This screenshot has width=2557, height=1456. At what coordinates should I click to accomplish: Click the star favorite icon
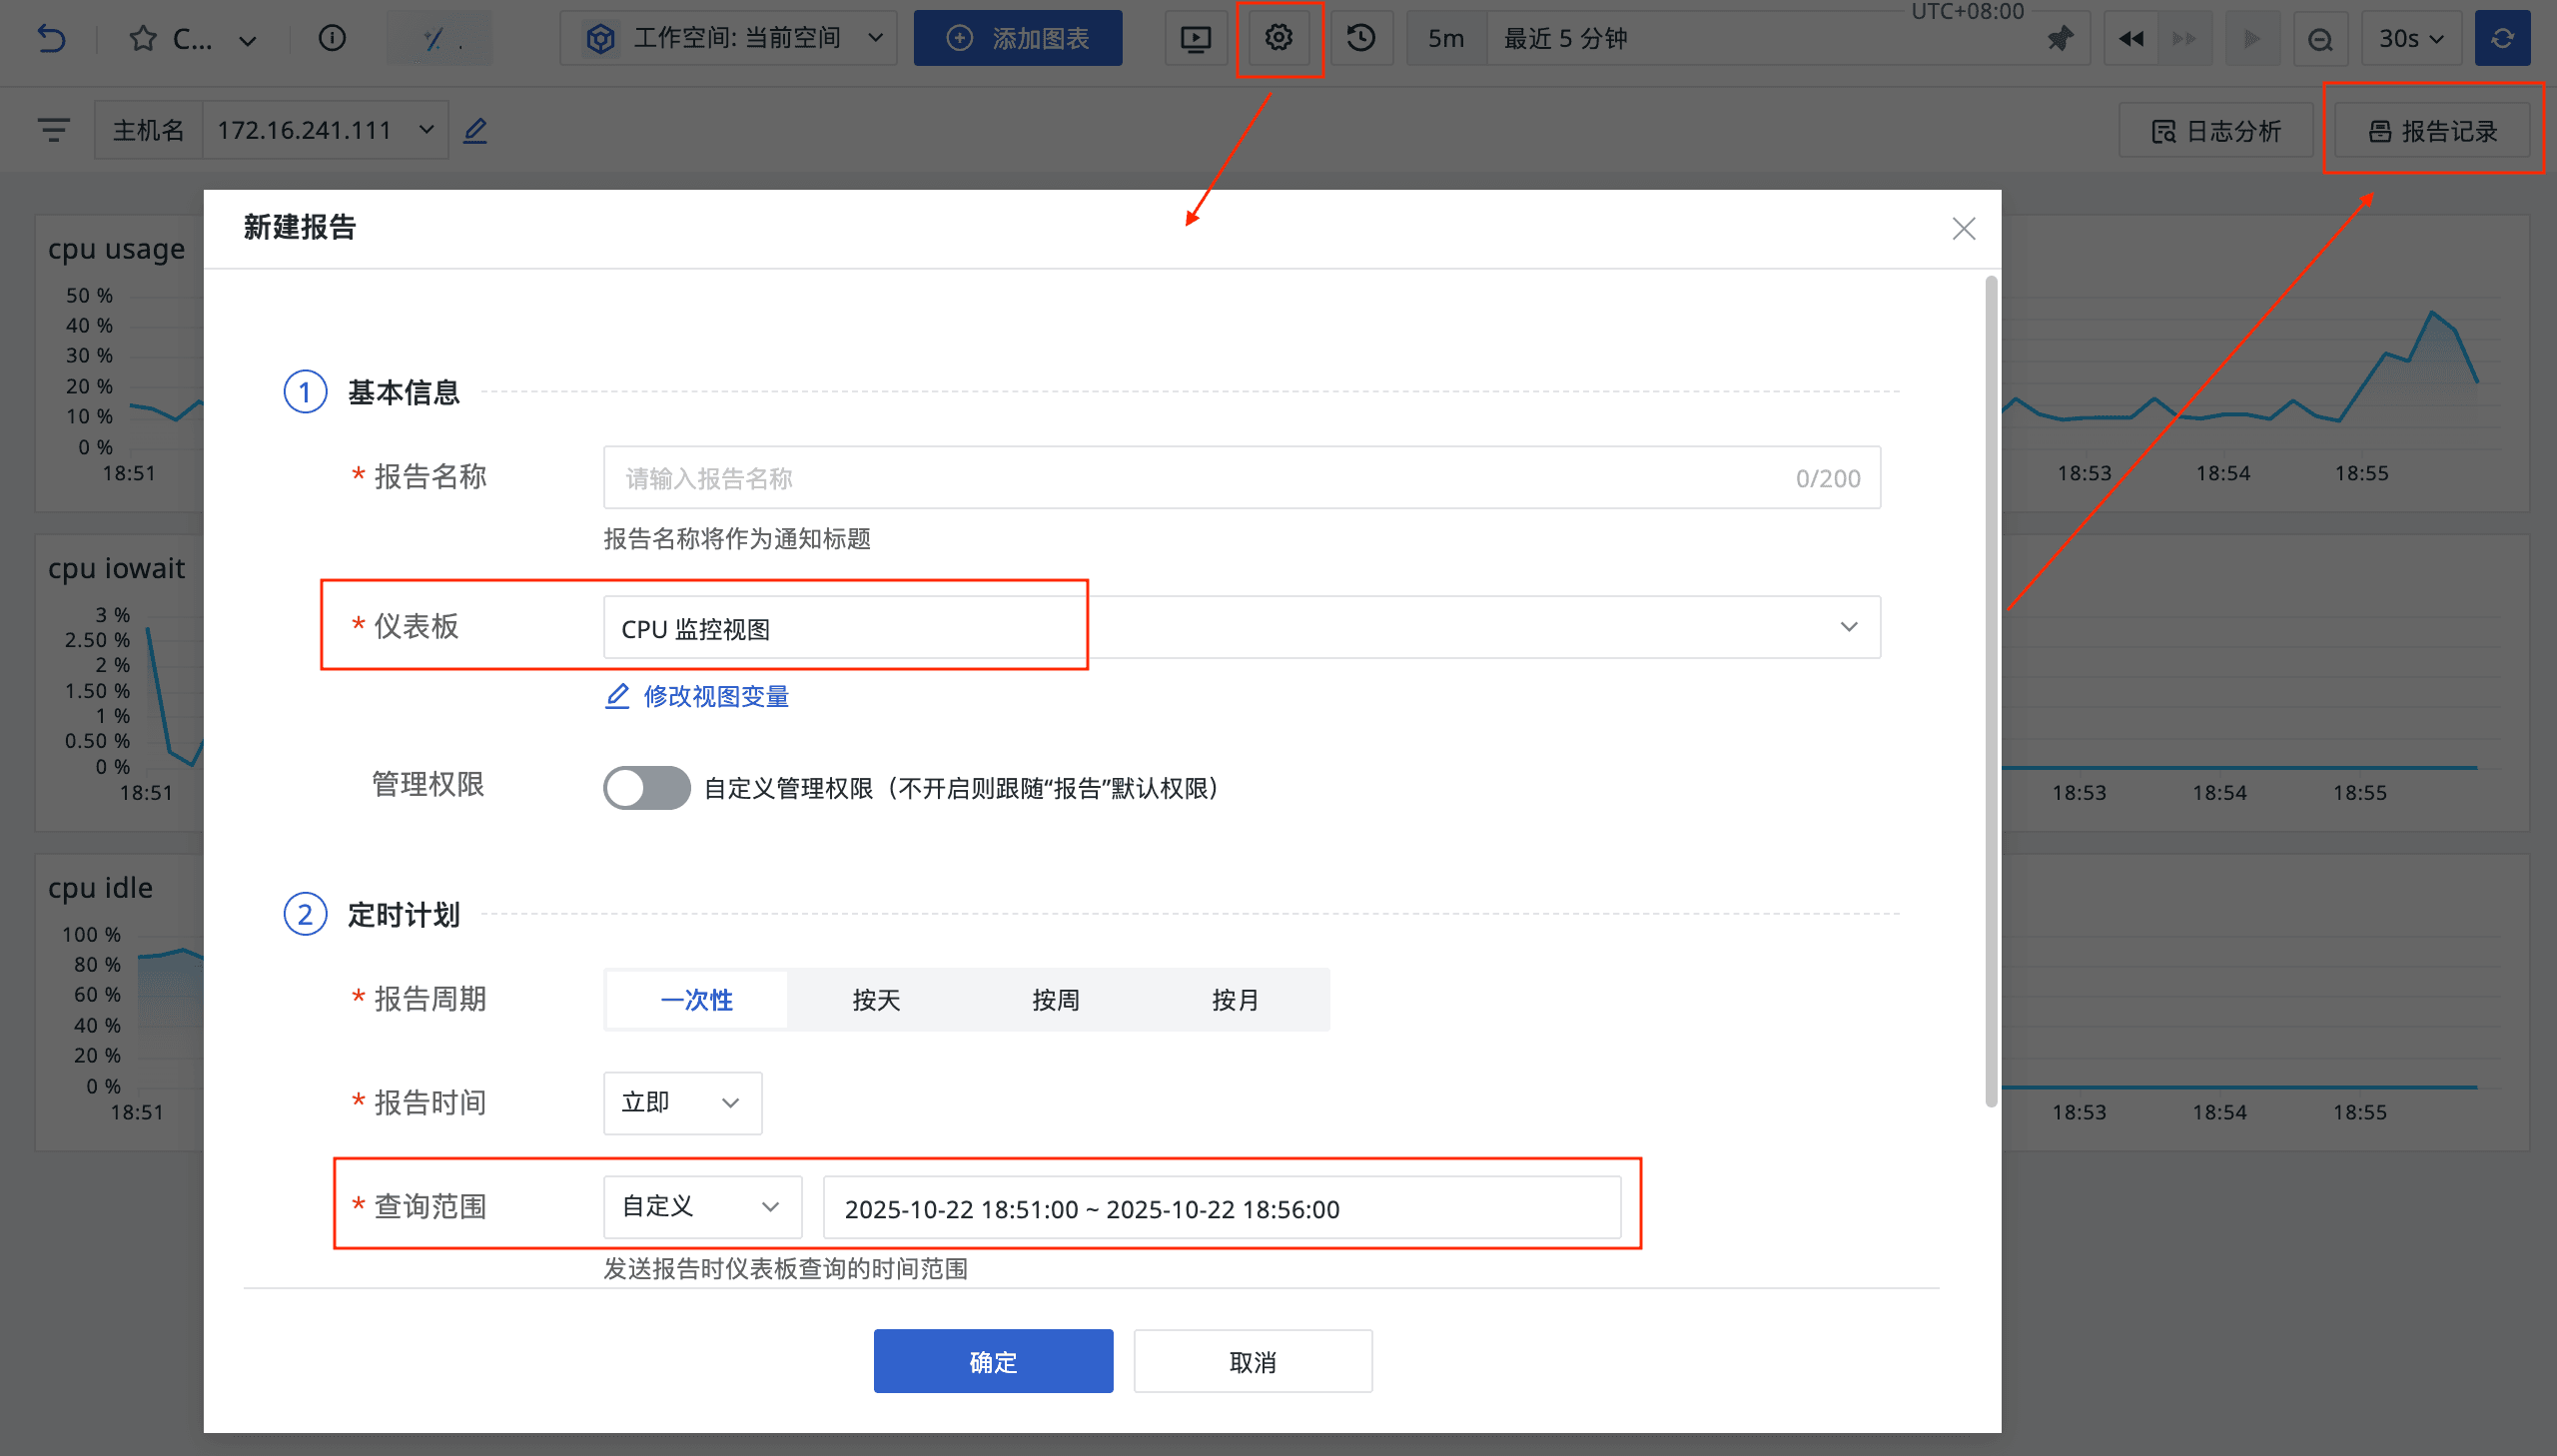click(143, 38)
